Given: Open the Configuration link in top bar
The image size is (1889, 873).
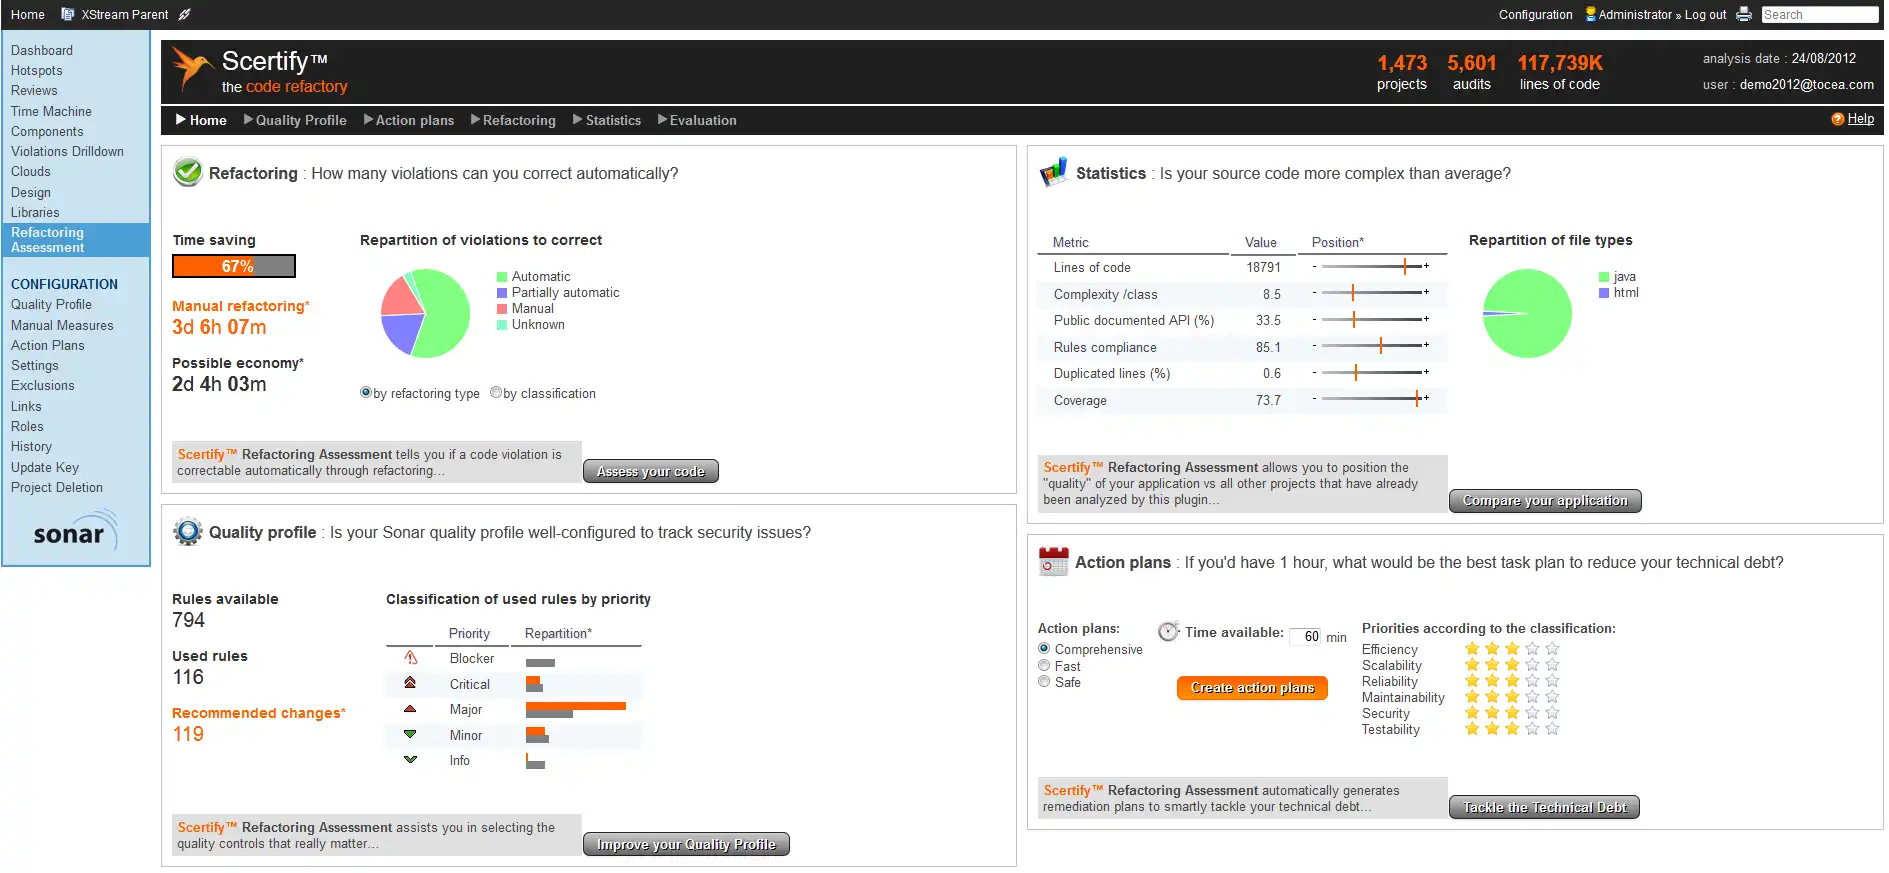Looking at the screenshot, I should [x=1535, y=14].
